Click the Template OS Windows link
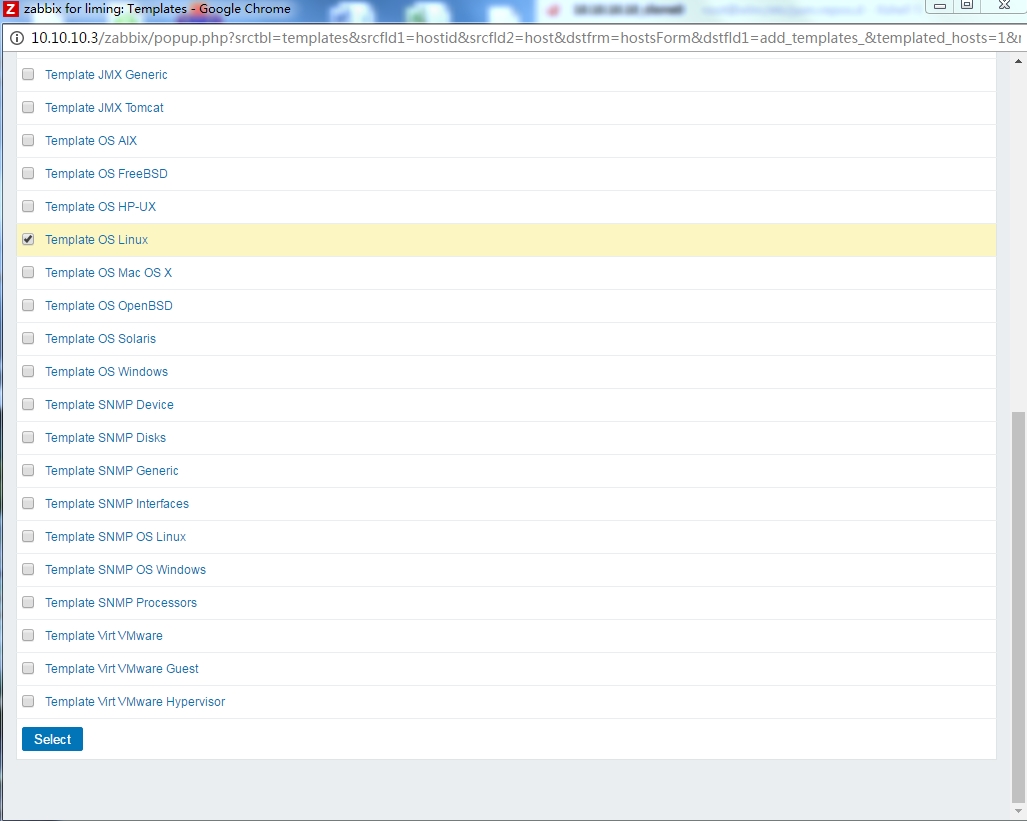The height and width of the screenshot is (821, 1027). (x=106, y=372)
